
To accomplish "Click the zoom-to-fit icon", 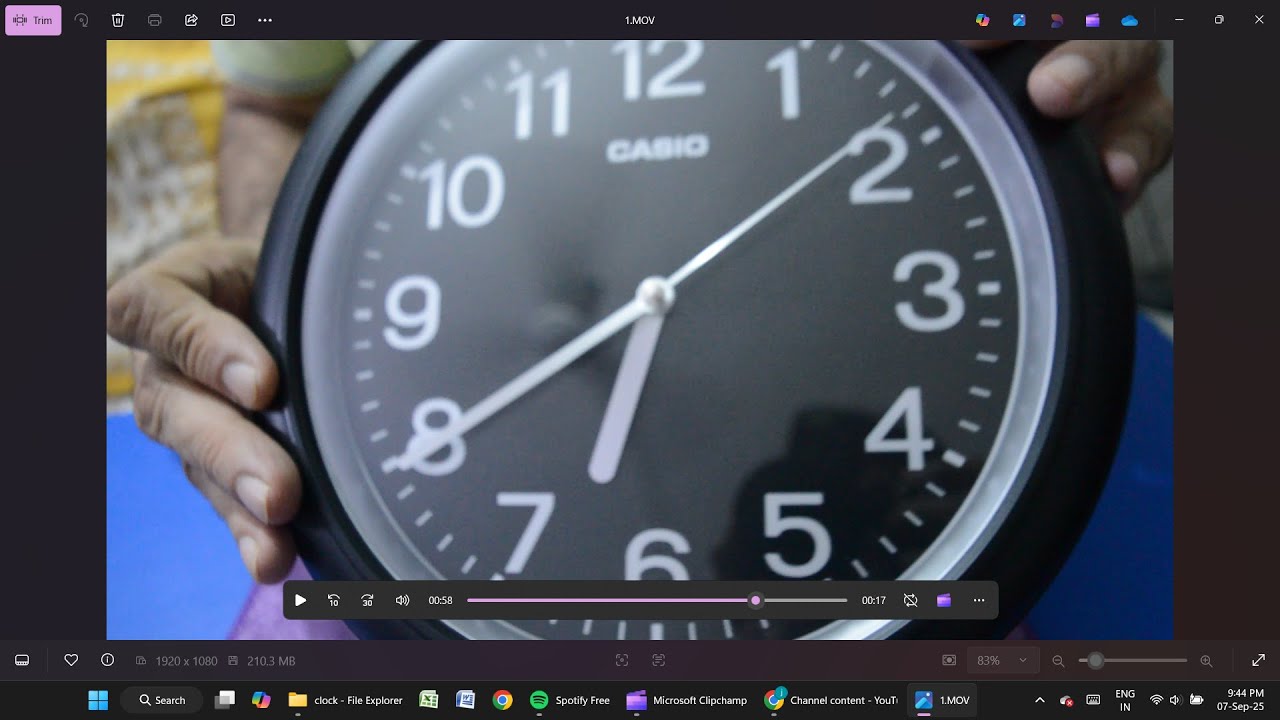I will 622,660.
